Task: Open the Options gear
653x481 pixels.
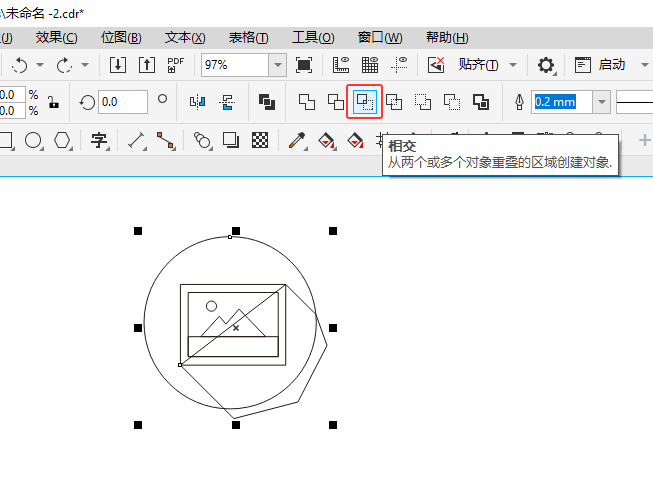Action: coord(546,65)
